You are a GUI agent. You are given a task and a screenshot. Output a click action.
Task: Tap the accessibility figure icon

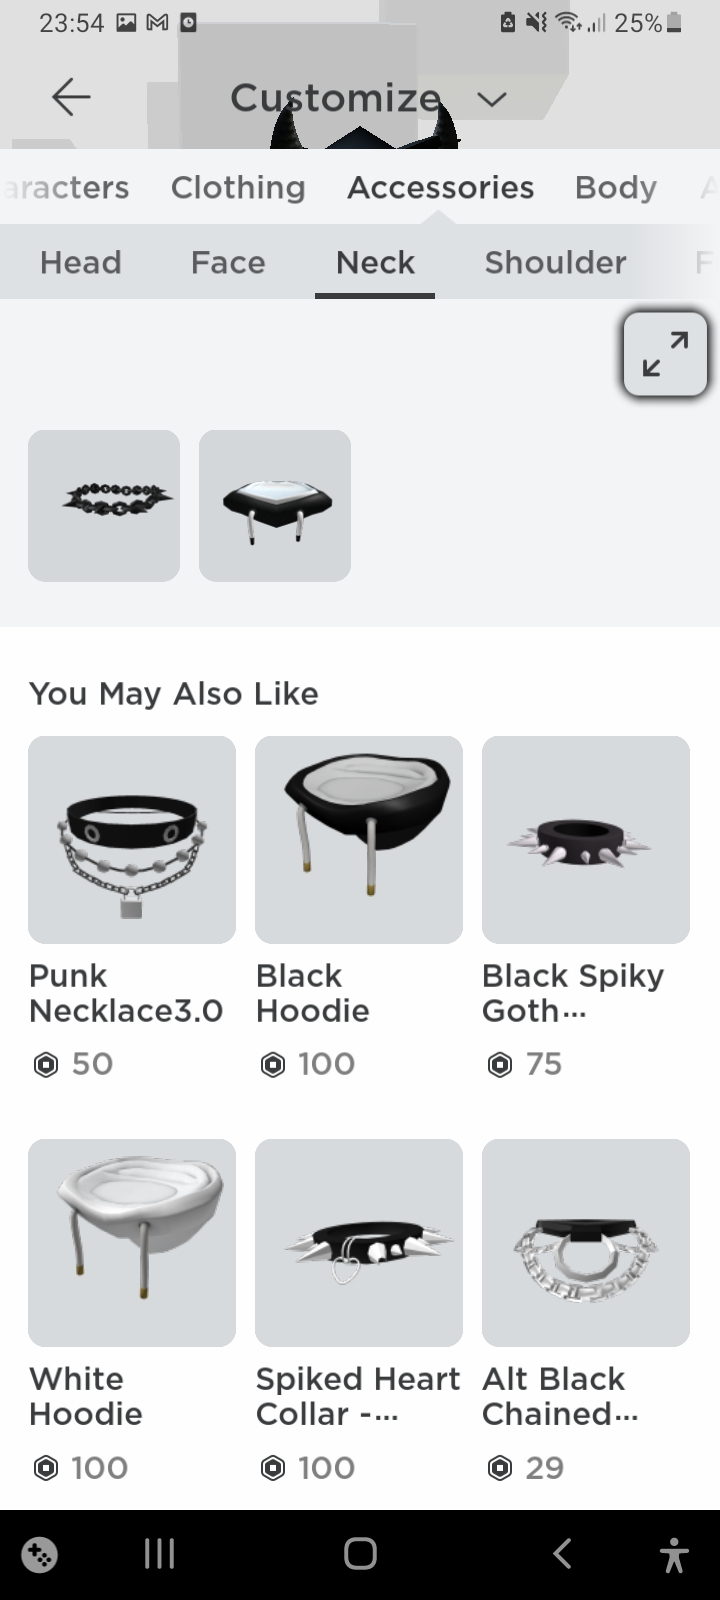pyautogui.click(x=675, y=1554)
